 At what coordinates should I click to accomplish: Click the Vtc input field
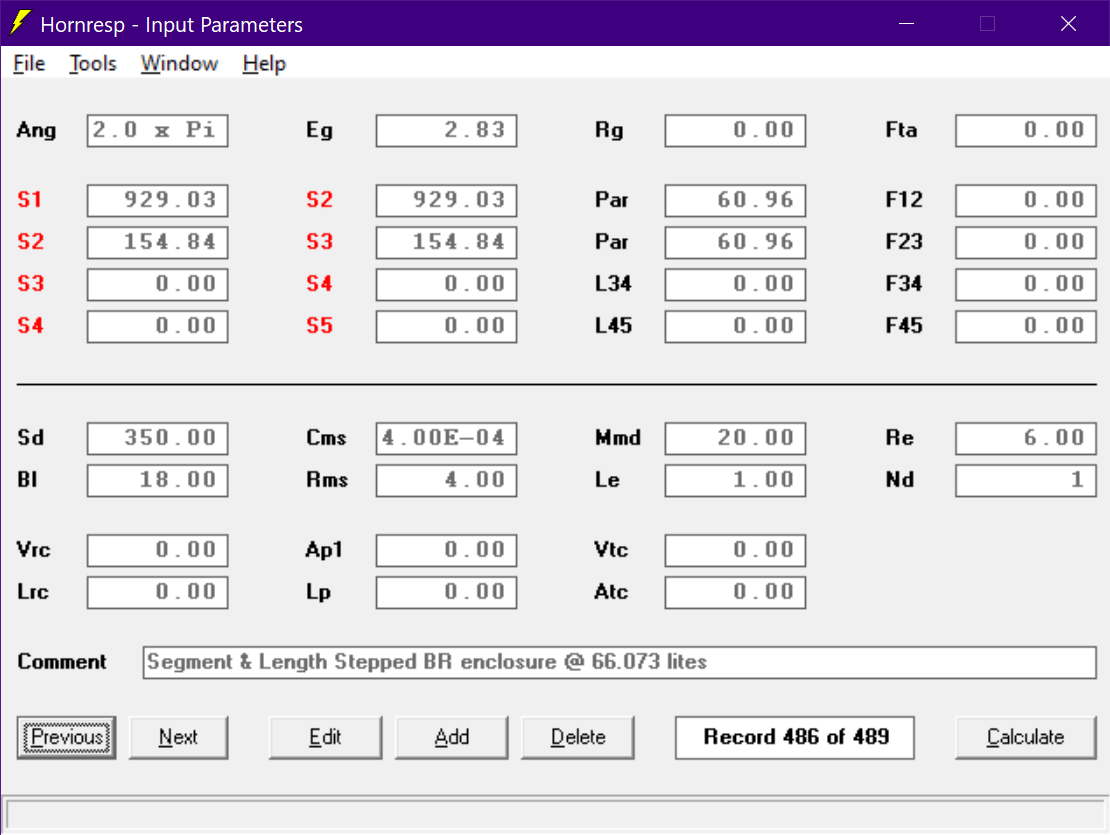click(736, 551)
